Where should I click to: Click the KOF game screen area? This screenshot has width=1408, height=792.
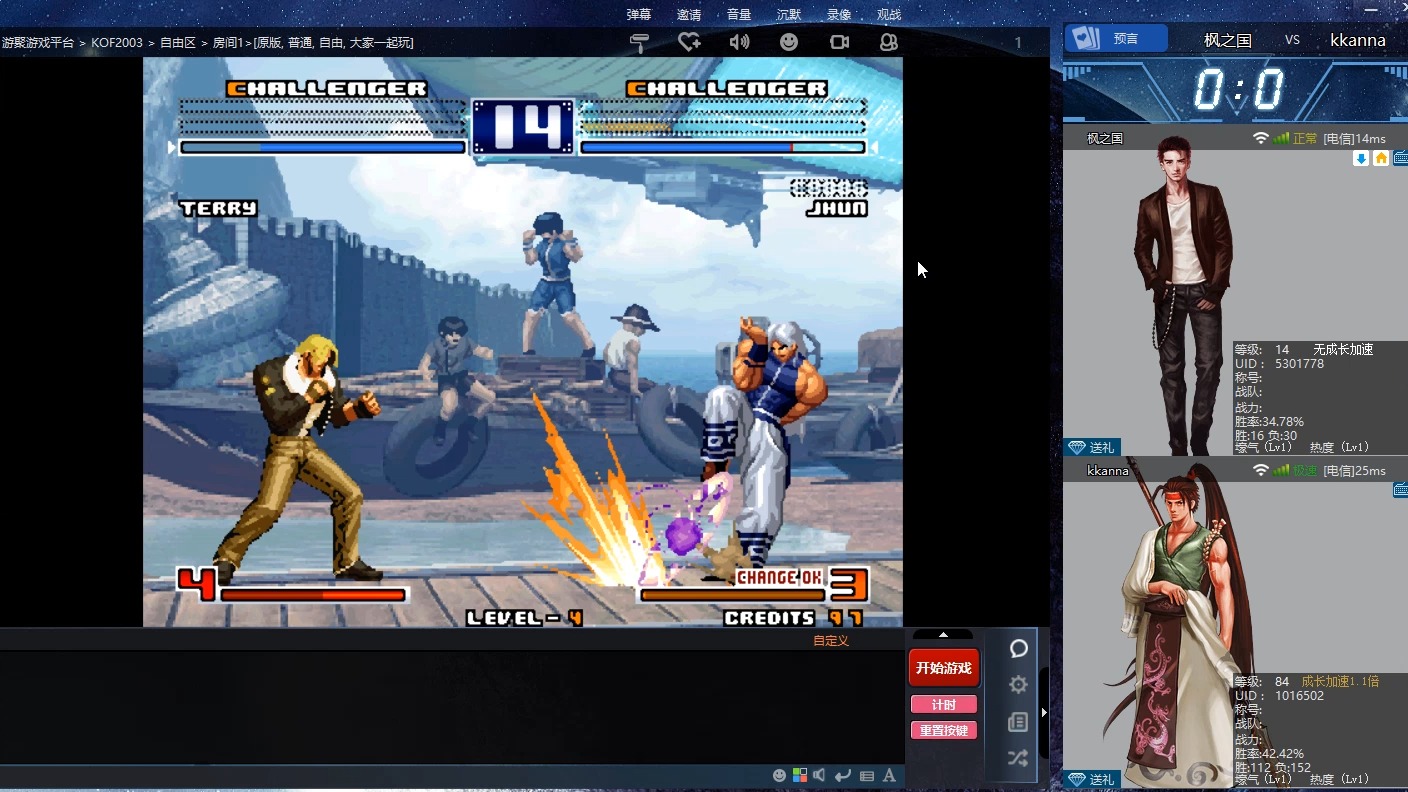tap(523, 342)
